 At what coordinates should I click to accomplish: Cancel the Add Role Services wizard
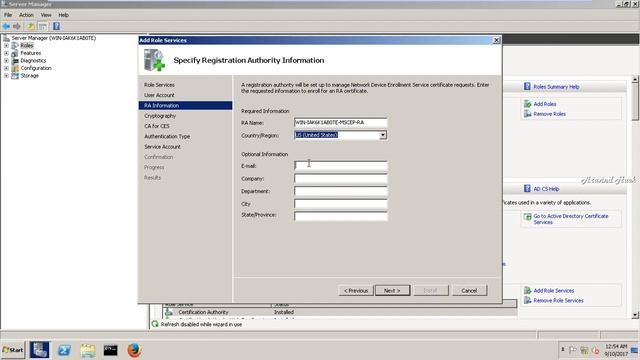coord(469,291)
